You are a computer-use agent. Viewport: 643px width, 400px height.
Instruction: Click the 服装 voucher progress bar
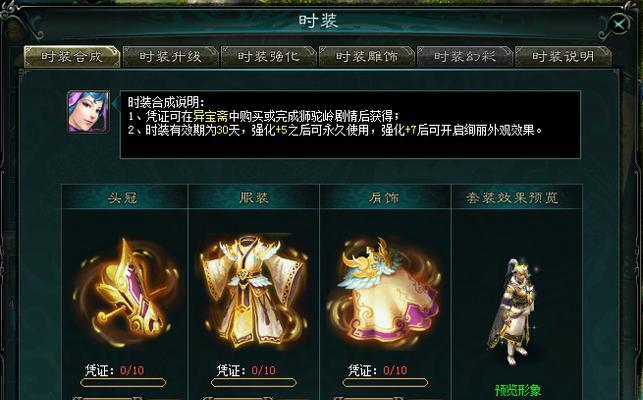tap(254, 383)
